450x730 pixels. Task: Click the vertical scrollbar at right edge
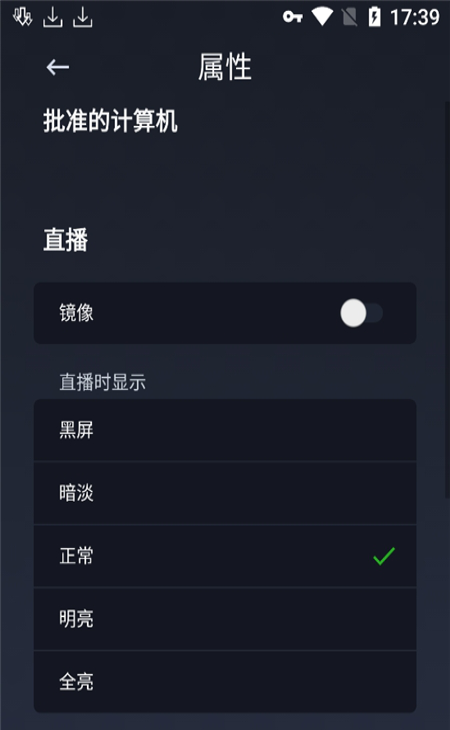click(x=447, y=298)
